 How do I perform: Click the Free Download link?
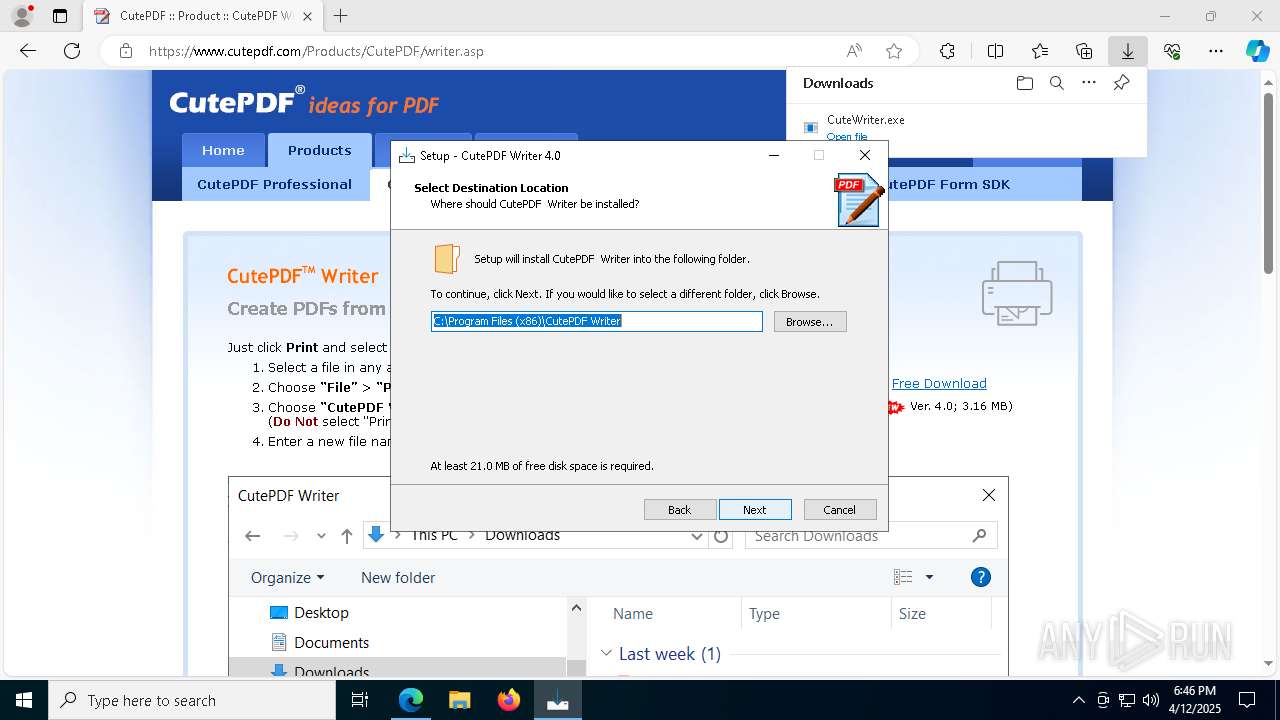(x=939, y=383)
